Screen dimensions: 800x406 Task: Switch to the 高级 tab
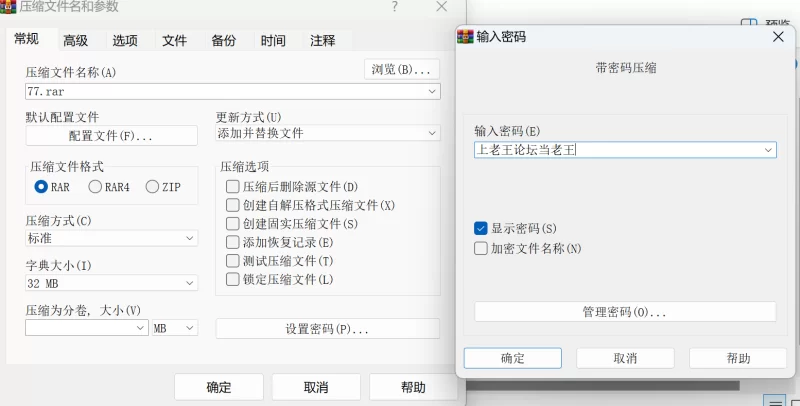click(76, 40)
